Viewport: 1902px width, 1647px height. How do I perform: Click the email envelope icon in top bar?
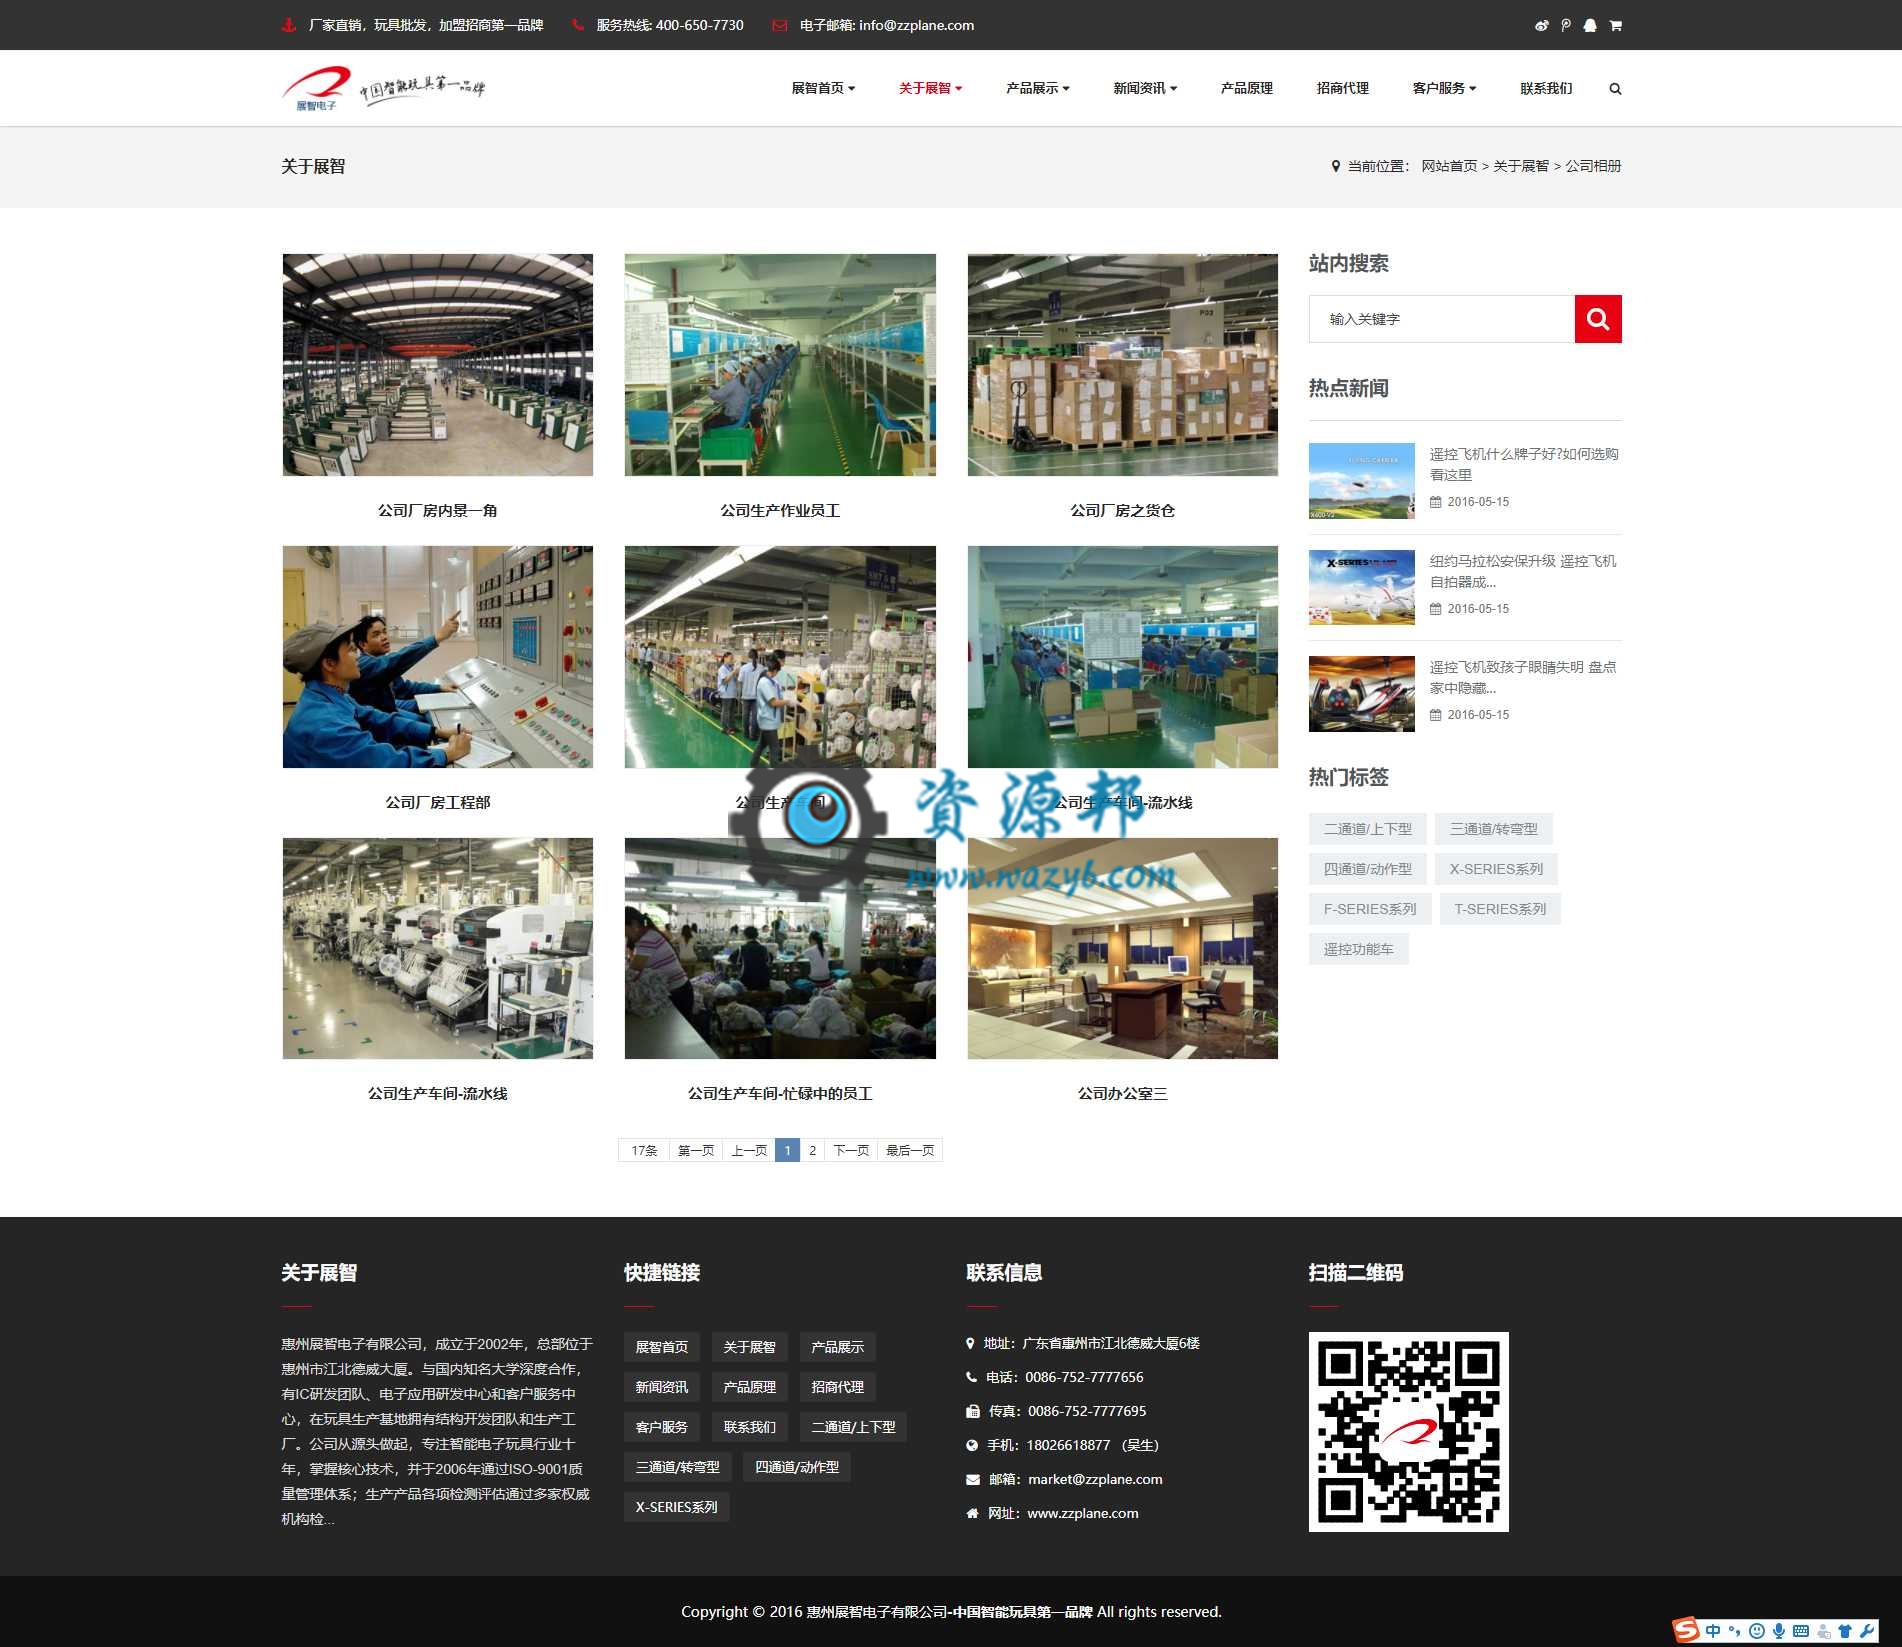779,25
